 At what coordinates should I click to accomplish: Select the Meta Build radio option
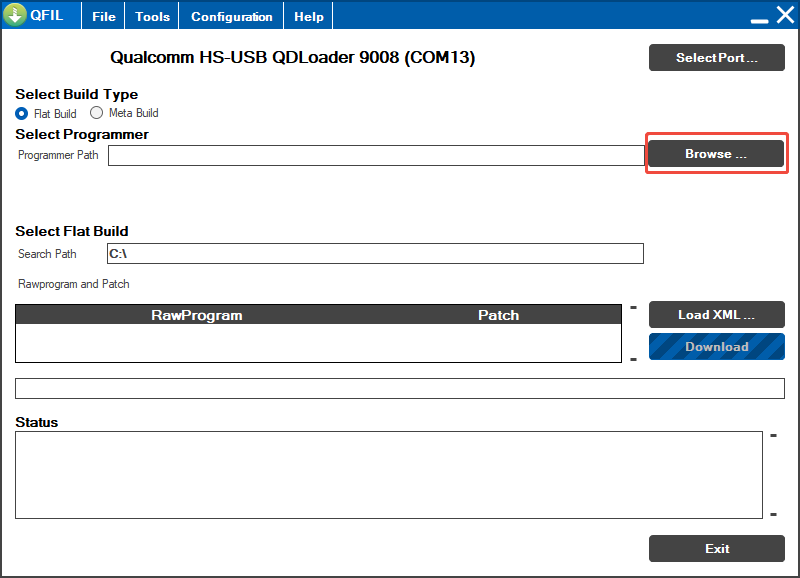coord(124,113)
